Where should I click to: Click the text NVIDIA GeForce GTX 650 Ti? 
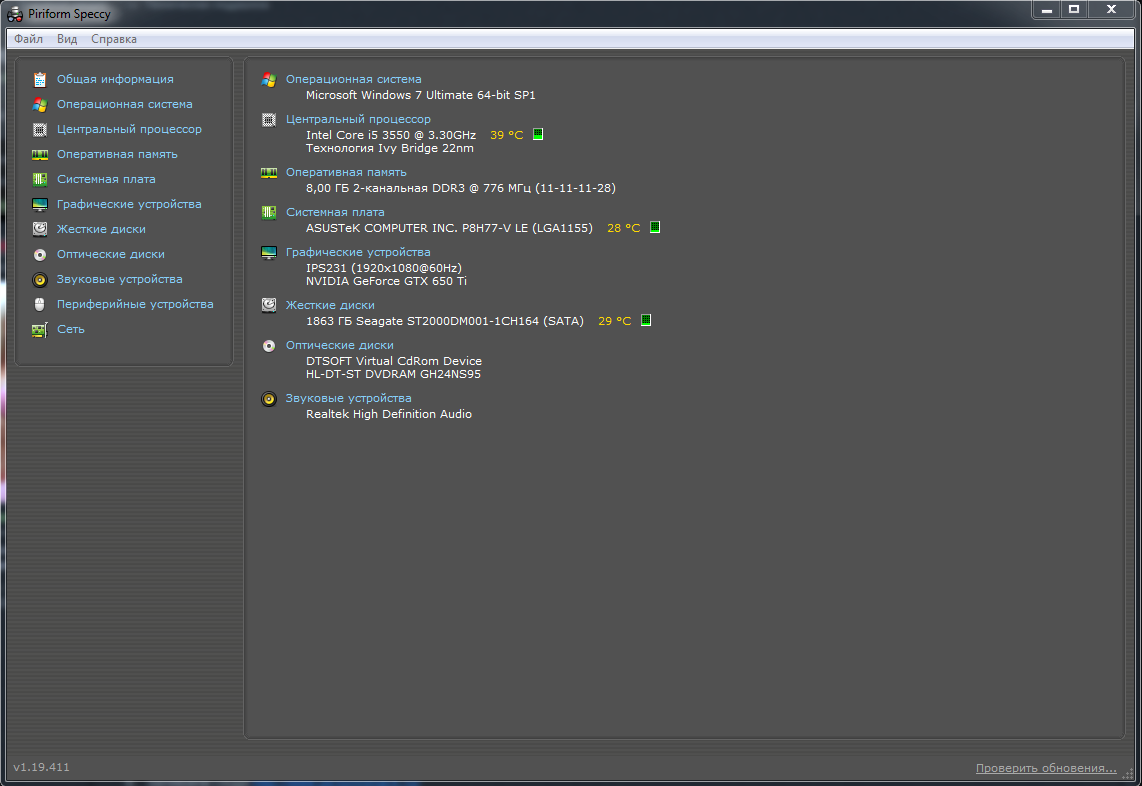coord(386,281)
